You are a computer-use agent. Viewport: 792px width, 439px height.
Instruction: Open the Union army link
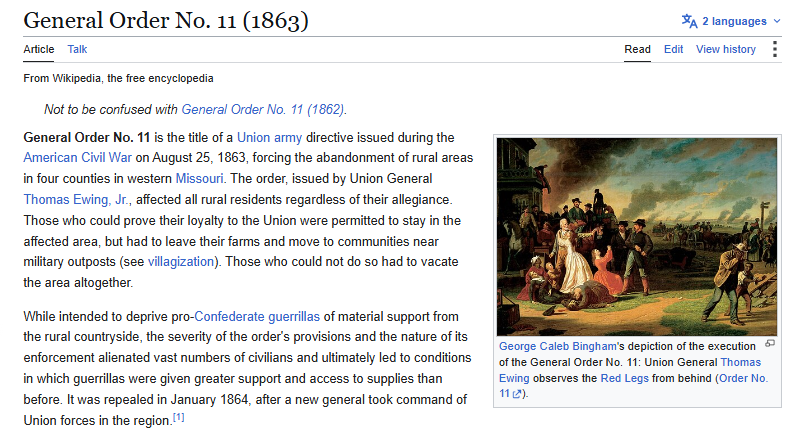(x=269, y=137)
